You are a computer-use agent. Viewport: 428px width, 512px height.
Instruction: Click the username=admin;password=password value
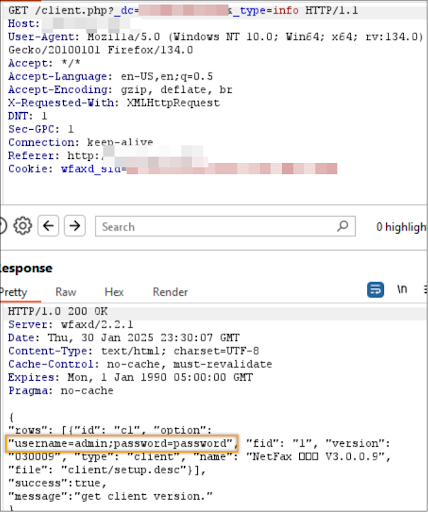pyautogui.click(x=121, y=443)
